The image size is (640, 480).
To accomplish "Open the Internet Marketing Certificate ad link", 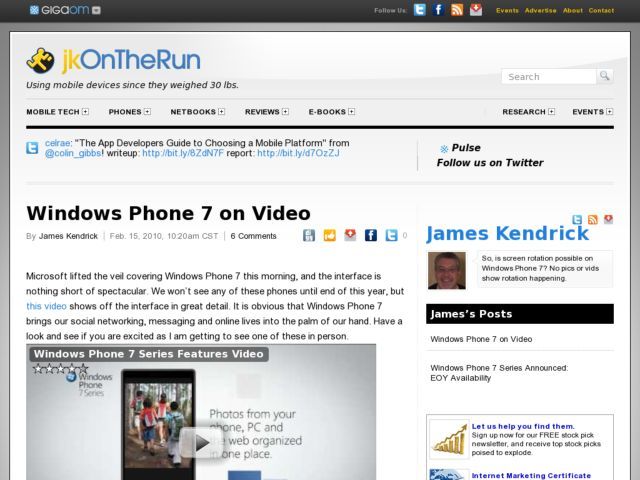I will coord(531,476).
